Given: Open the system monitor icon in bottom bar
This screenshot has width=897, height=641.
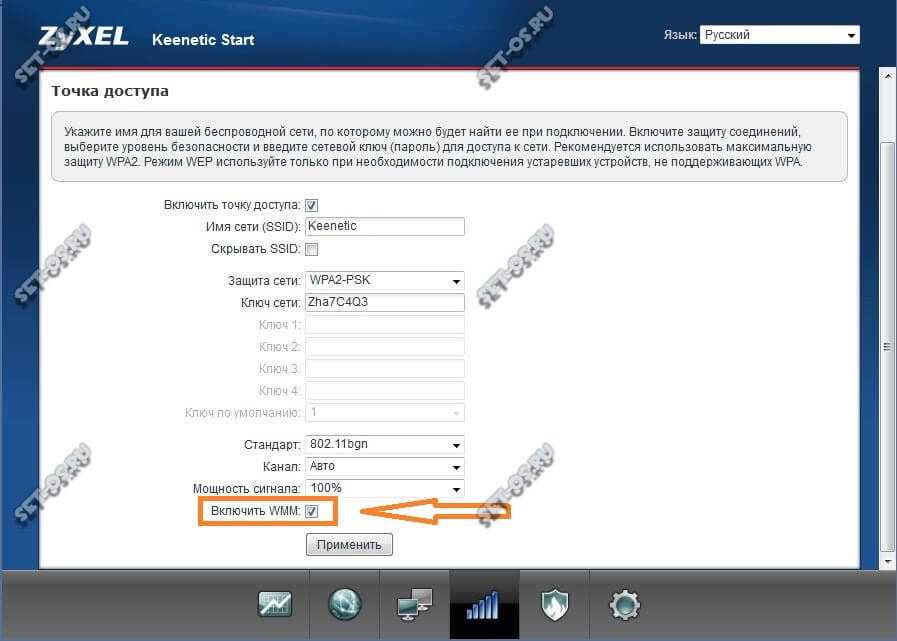Looking at the screenshot, I should [275, 604].
